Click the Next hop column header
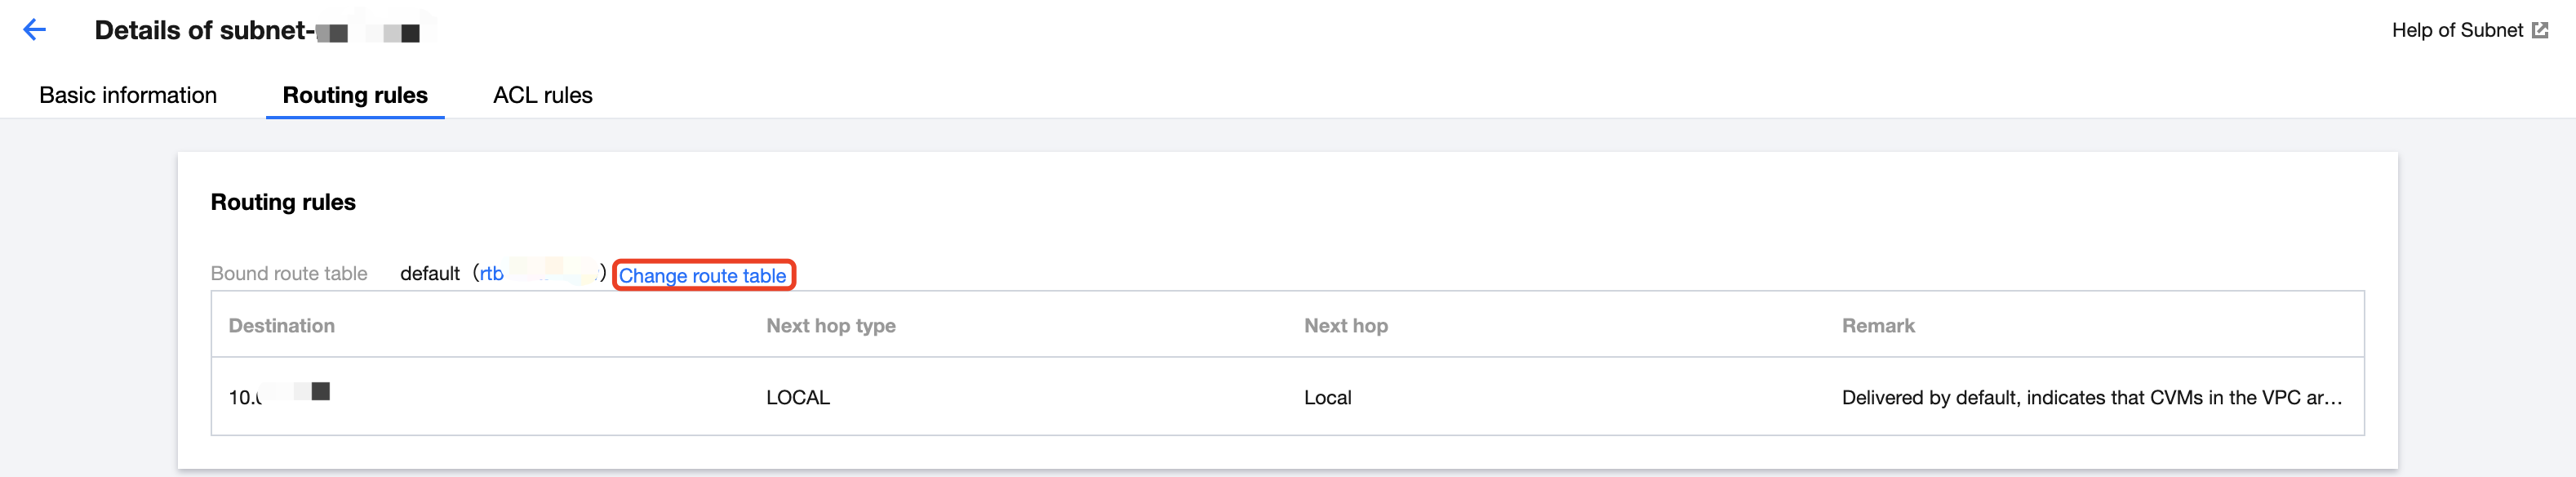The image size is (2576, 477). click(x=1346, y=325)
